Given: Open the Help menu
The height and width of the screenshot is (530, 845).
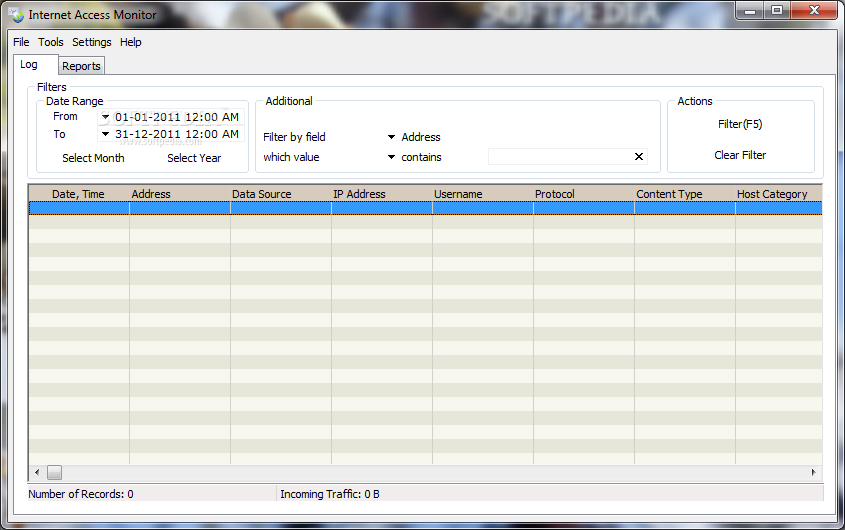Looking at the screenshot, I should [x=130, y=42].
